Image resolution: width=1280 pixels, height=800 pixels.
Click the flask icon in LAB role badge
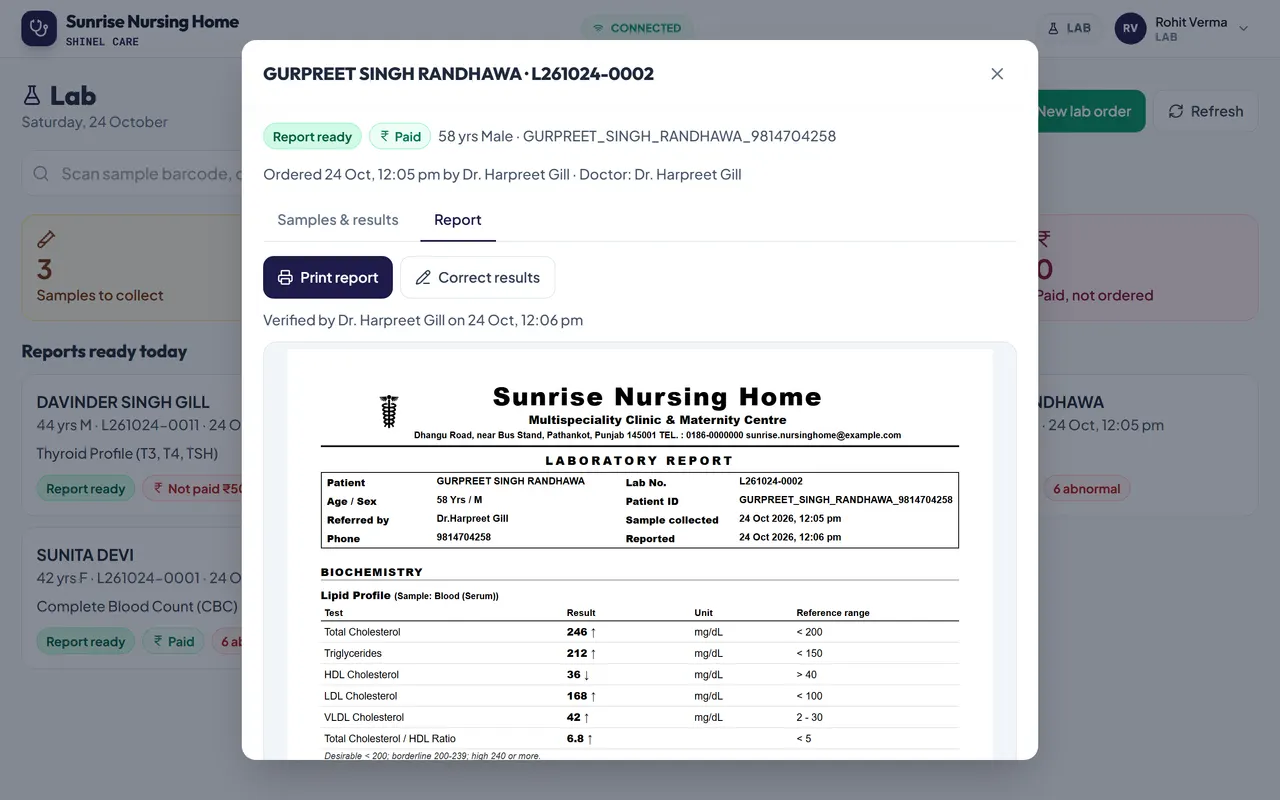pyautogui.click(x=1053, y=28)
